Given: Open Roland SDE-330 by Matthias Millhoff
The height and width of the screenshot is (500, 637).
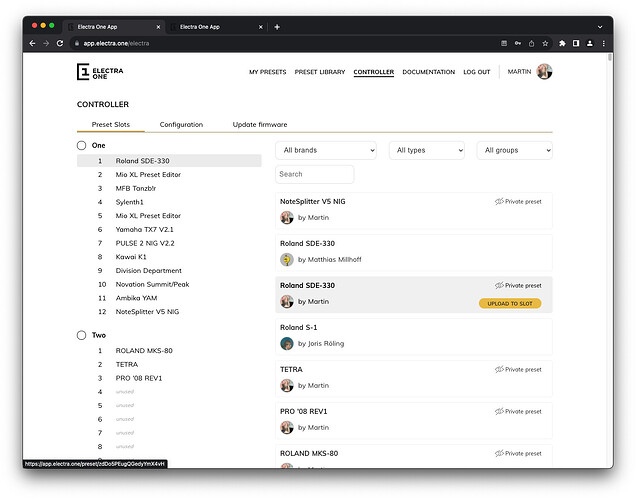Looking at the screenshot, I should coord(414,253).
